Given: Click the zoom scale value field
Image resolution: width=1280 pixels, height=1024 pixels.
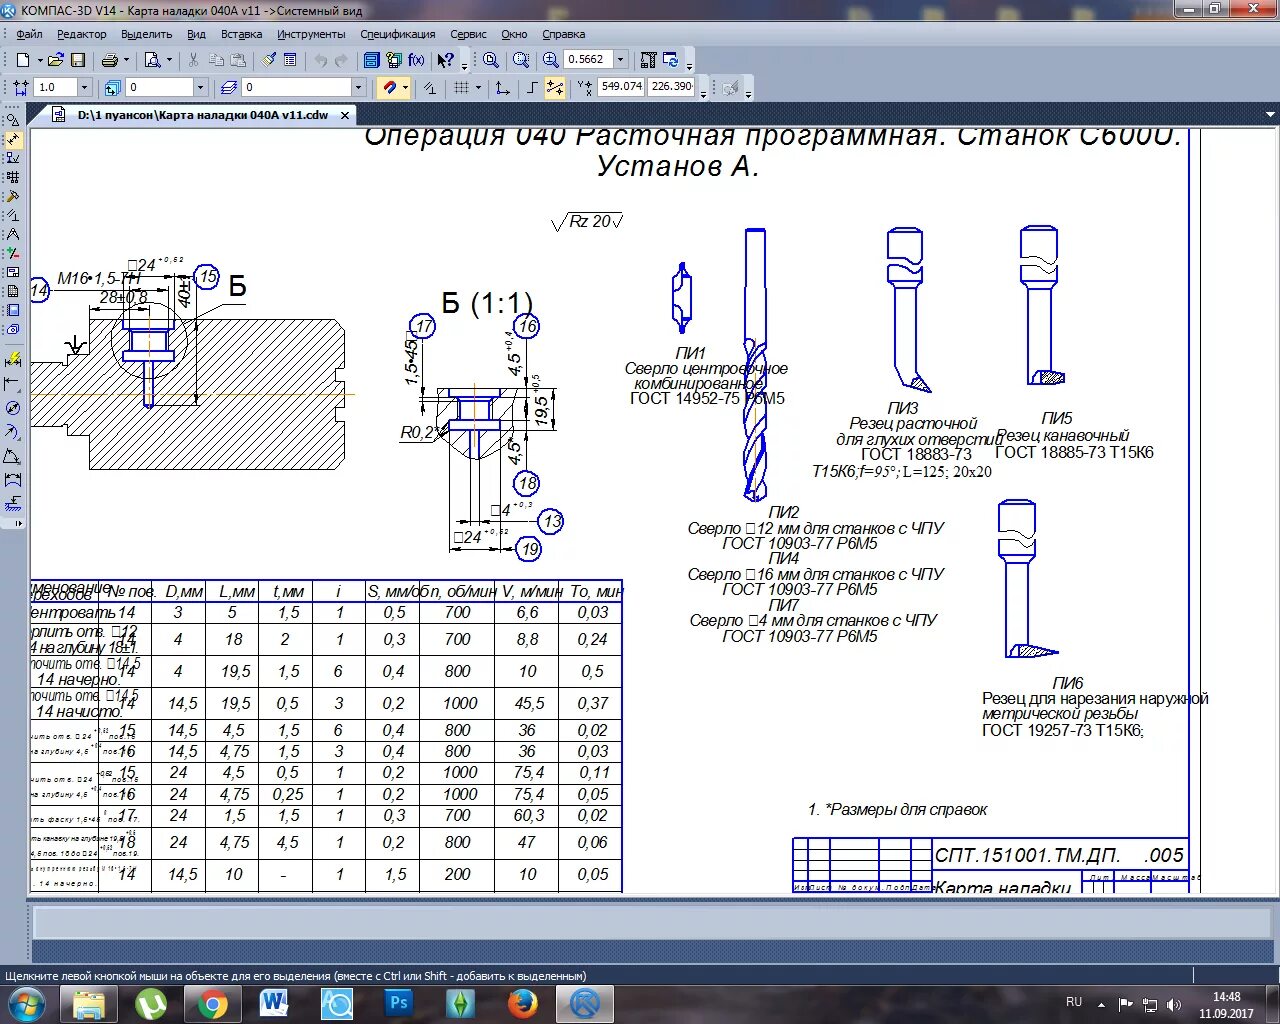Looking at the screenshot, I should [587, 60].
